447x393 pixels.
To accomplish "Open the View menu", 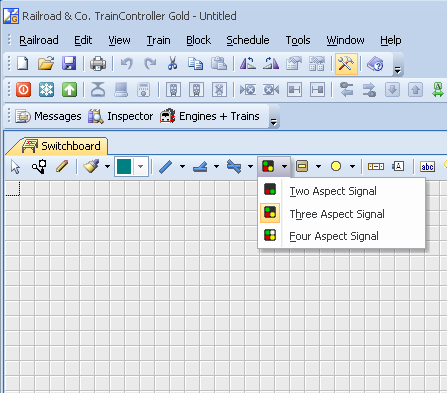I will click(x=119, y=40).
